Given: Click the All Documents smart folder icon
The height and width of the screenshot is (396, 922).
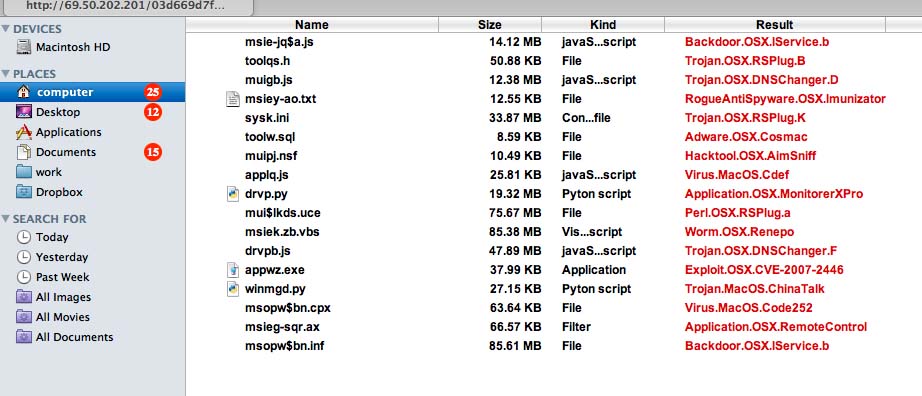Looking at the screenshot, I should (24, 337).
